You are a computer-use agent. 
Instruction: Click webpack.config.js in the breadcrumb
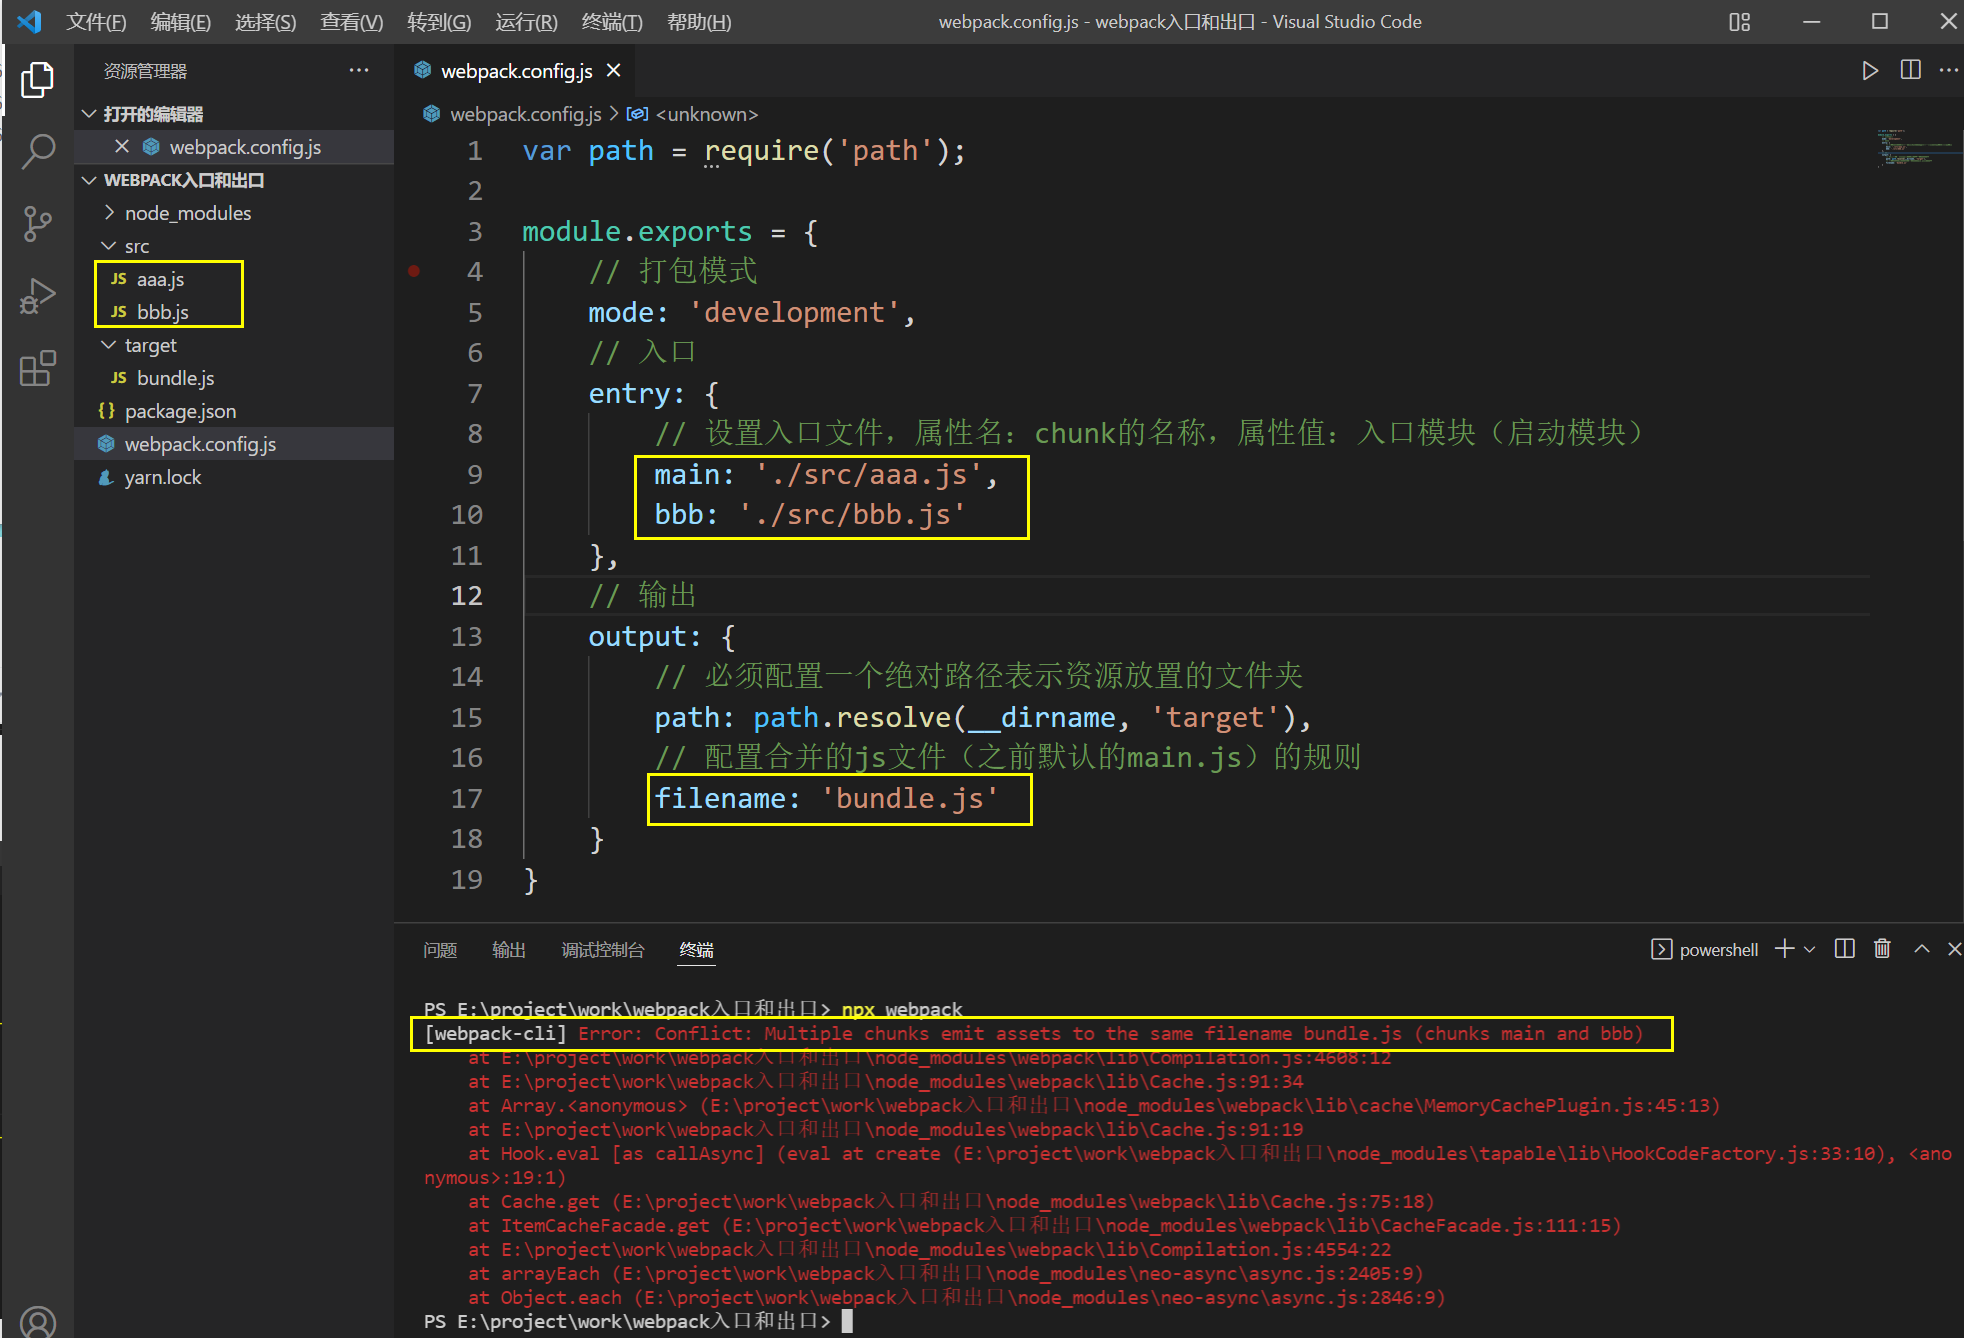click(x=525, y=114)
